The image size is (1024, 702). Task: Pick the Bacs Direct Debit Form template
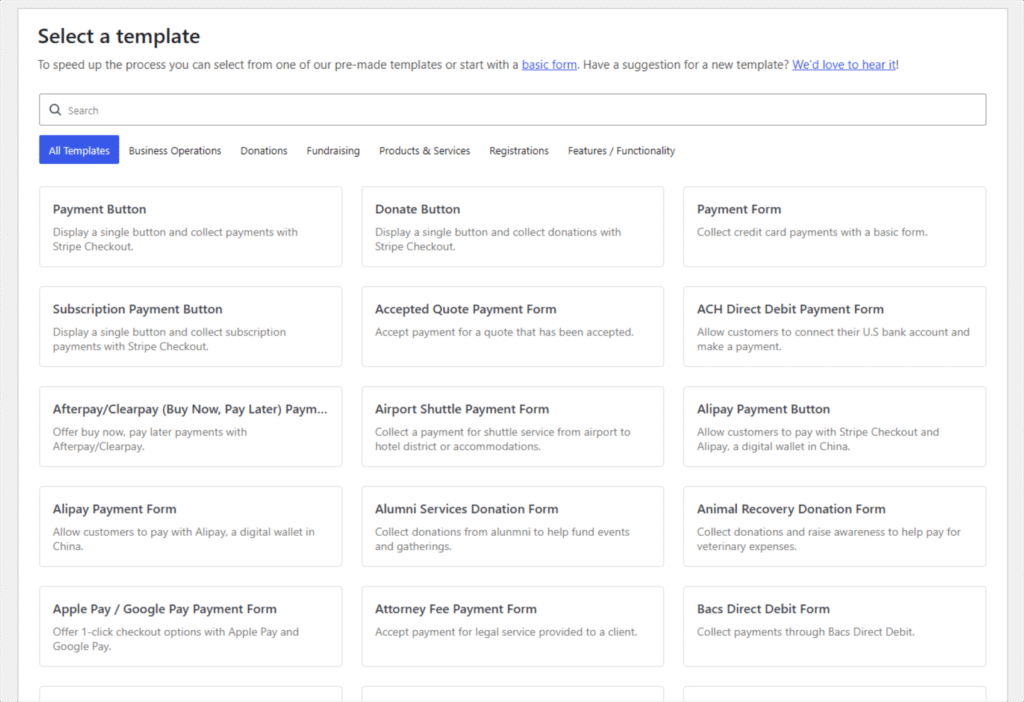click(835, 626)
